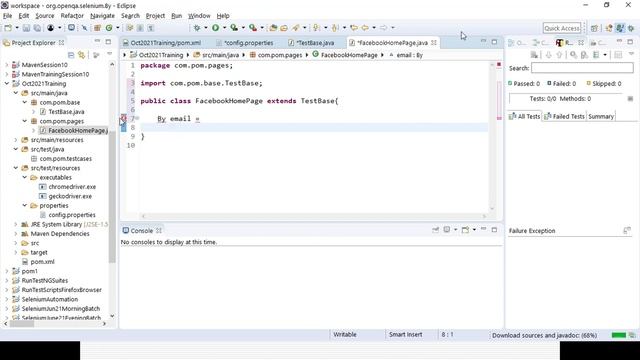This screenshot has width=640, height=360.
Task: Select FacebookHomePage.java in Project Explorer
Action: pos(73,131)
